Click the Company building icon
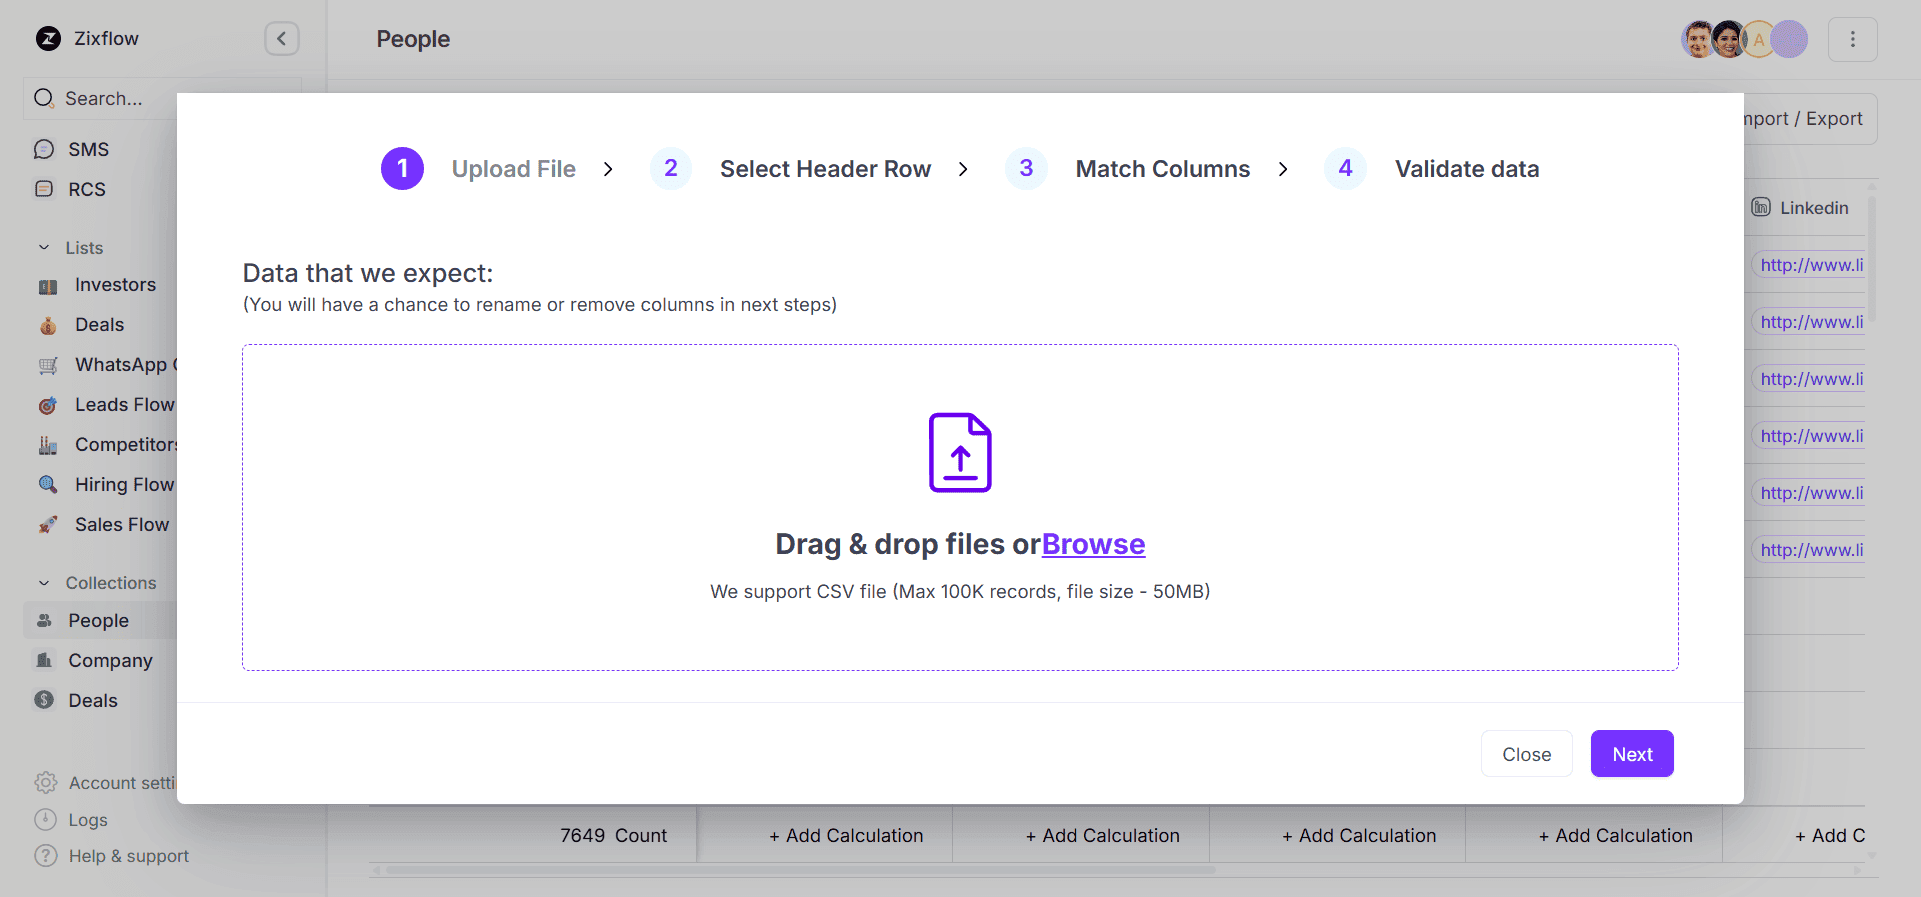Viewport: 1921px width, 897px height. [44, 661]
